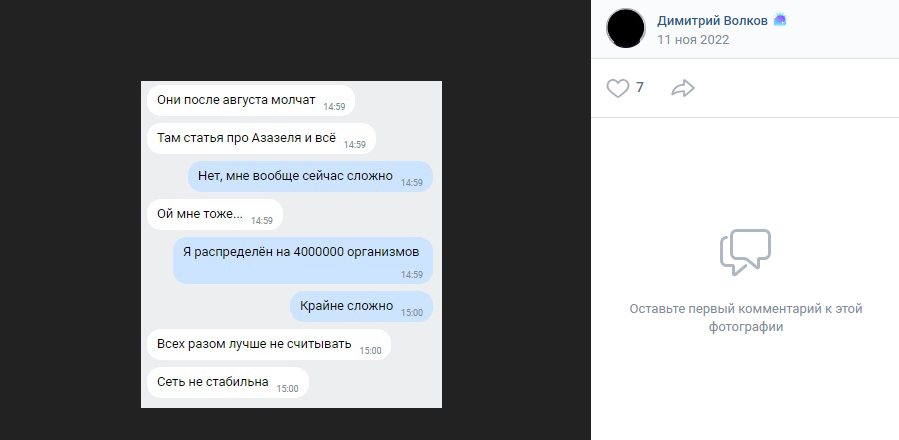
Task: Like the photo with heart icon
Action: 617,88
